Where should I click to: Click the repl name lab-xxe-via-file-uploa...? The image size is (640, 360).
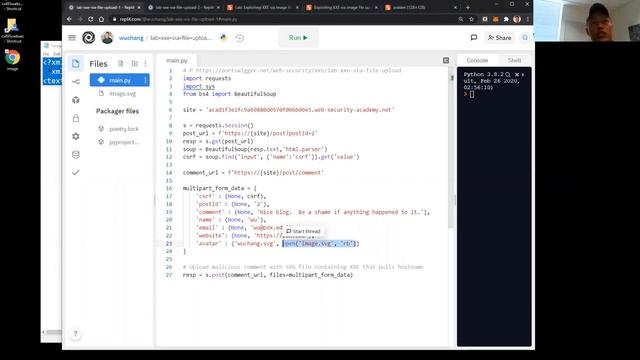click(x=181, y=38)
